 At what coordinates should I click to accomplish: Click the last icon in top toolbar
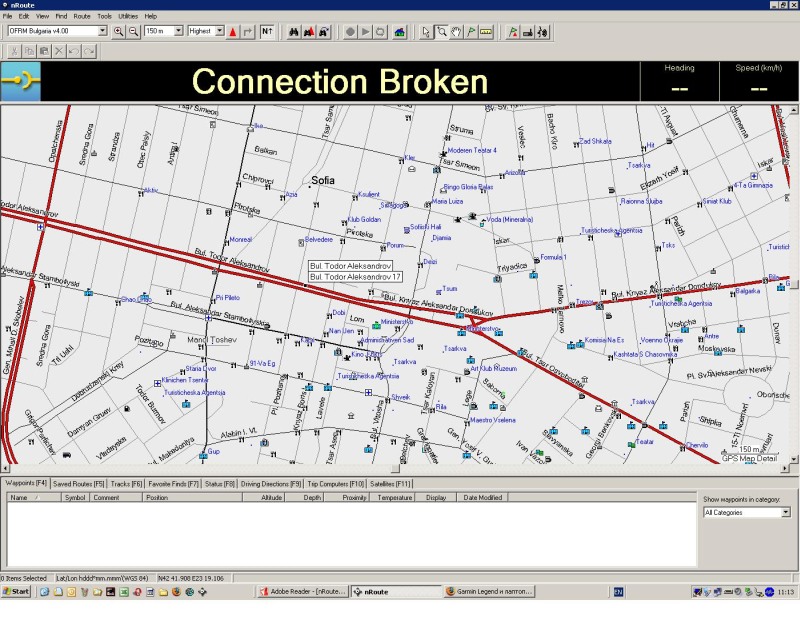pos(543,32)
